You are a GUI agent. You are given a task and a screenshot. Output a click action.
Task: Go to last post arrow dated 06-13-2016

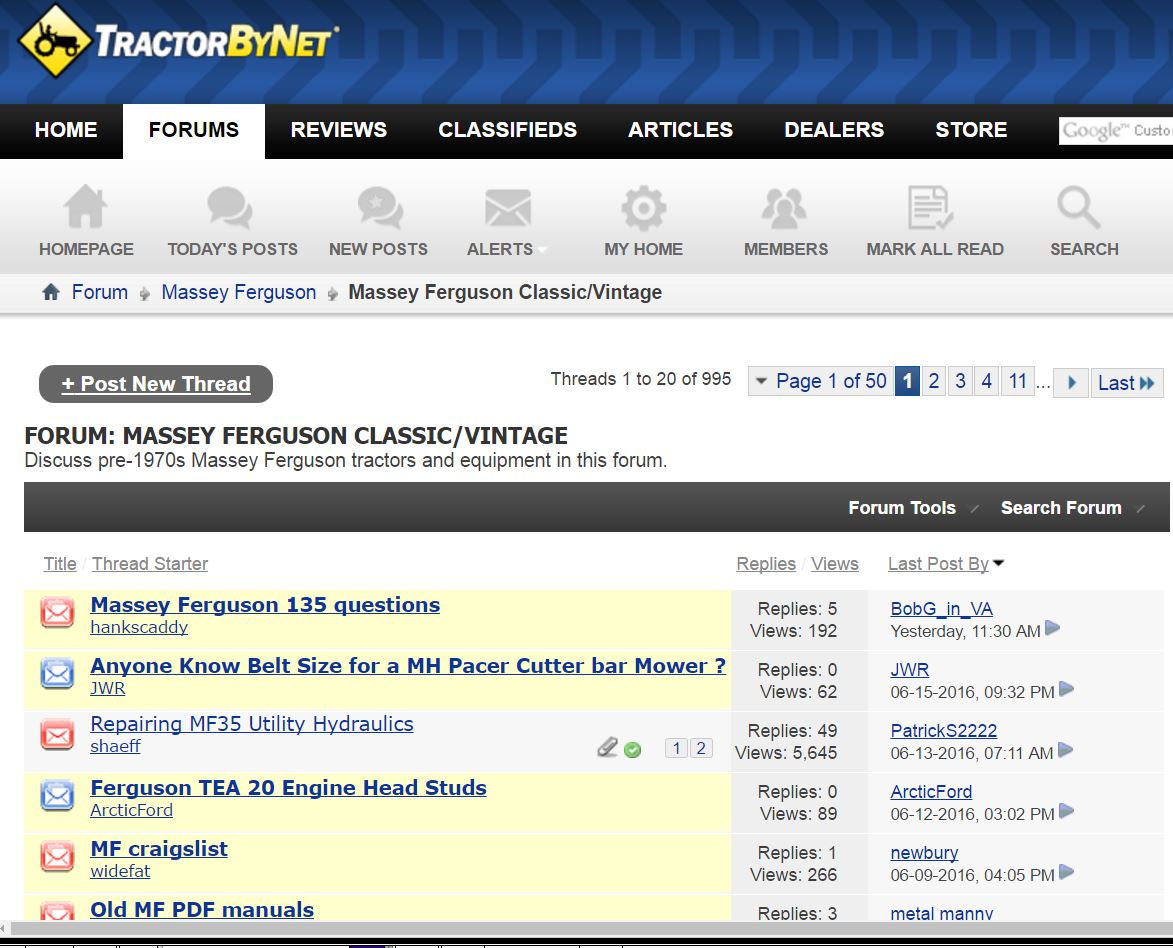tap(1066, 750)
